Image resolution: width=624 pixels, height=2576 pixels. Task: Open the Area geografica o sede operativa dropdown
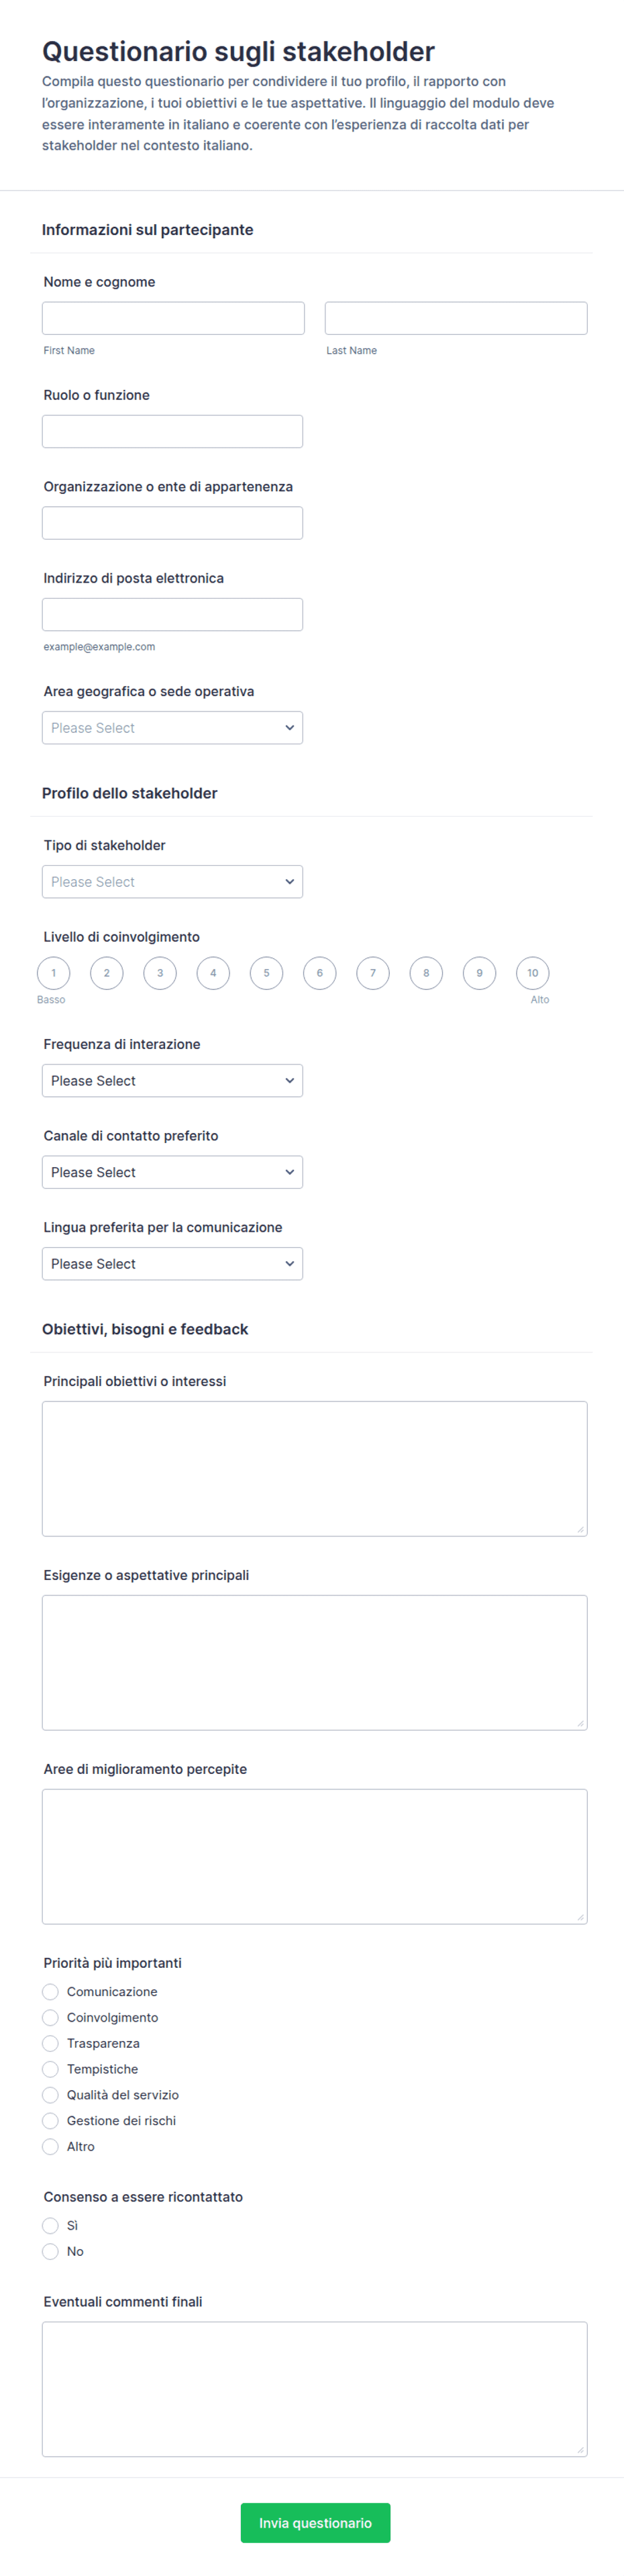coord(172,728)
